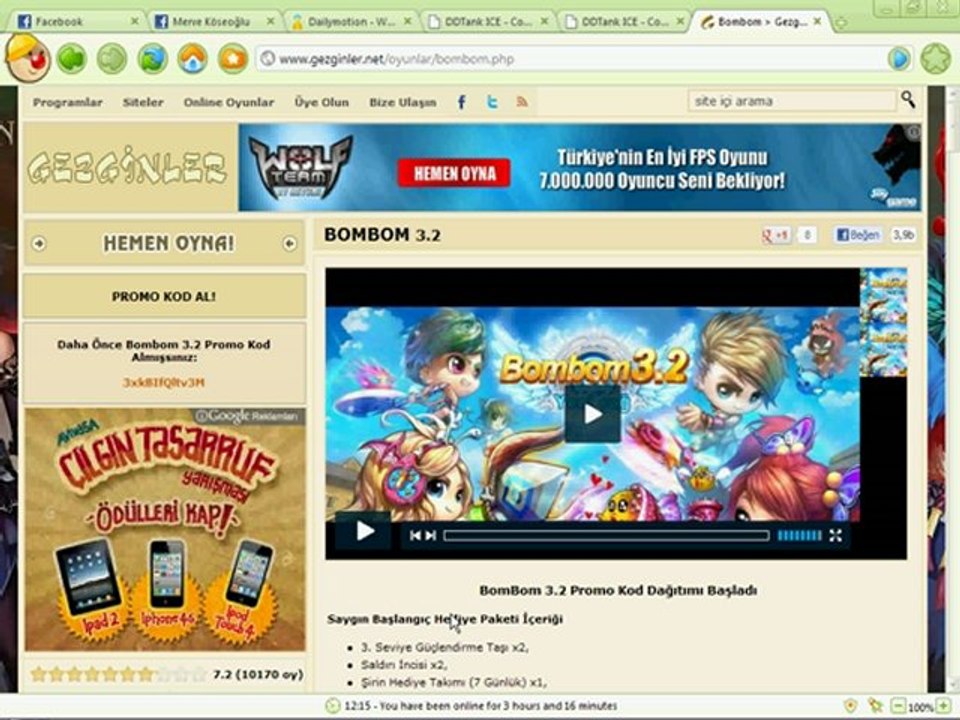Click right arrow beside HEMEN OYNA!
This screenshot has width=960, height=720.
coord(290,244)
